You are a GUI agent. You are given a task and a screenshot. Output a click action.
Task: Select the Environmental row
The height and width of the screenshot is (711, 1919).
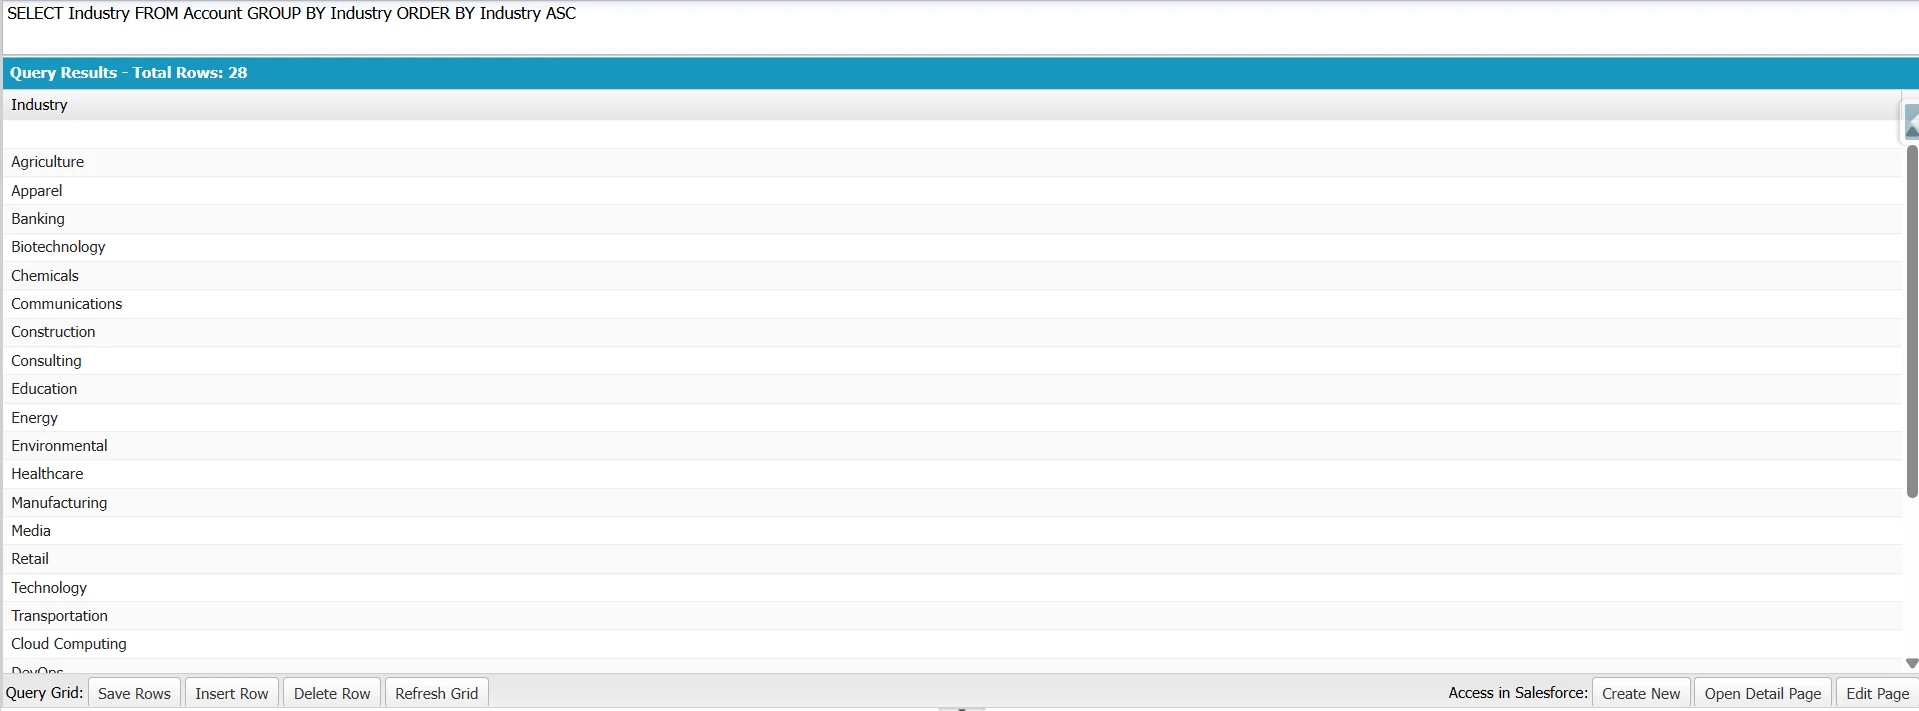pyautogui.click(x=952, y=446)
